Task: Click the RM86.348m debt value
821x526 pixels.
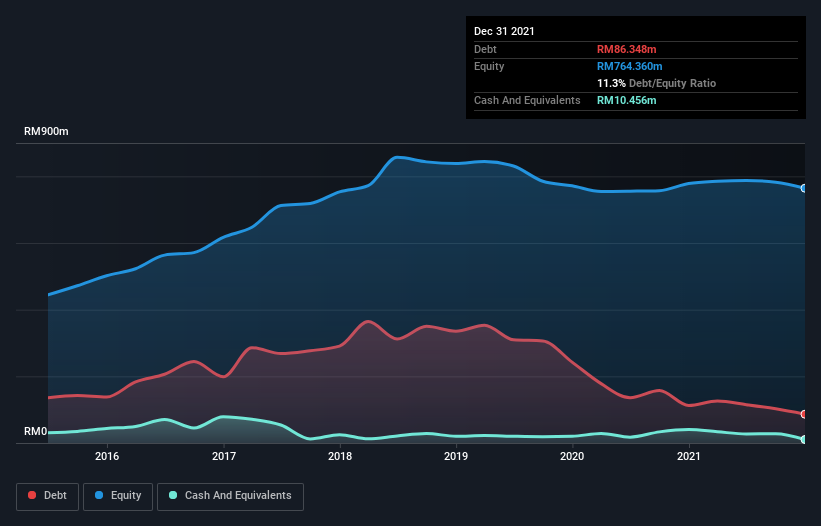Action: coord(626,49)
